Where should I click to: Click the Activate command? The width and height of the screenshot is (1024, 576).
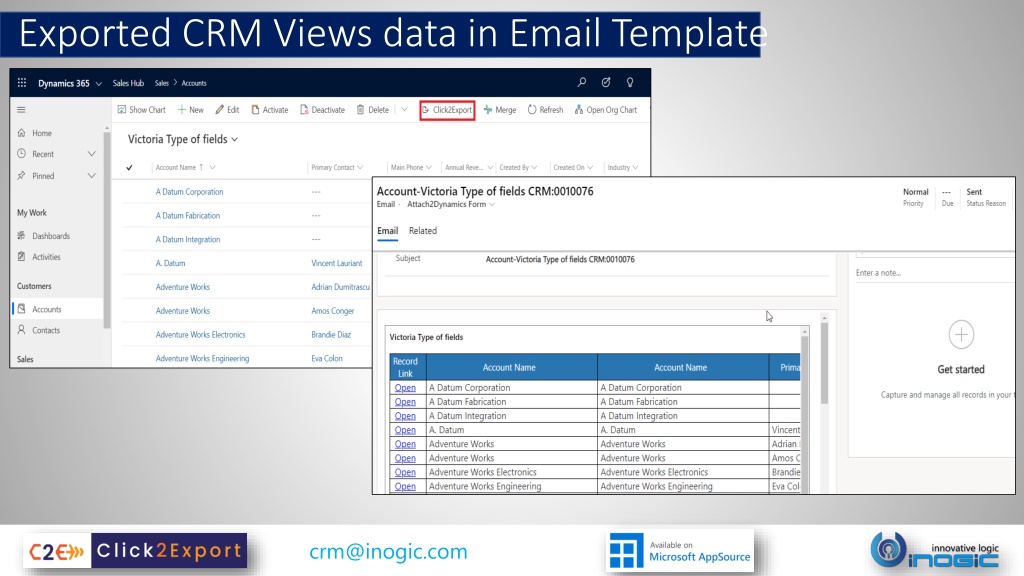click(x=270, y=110)
